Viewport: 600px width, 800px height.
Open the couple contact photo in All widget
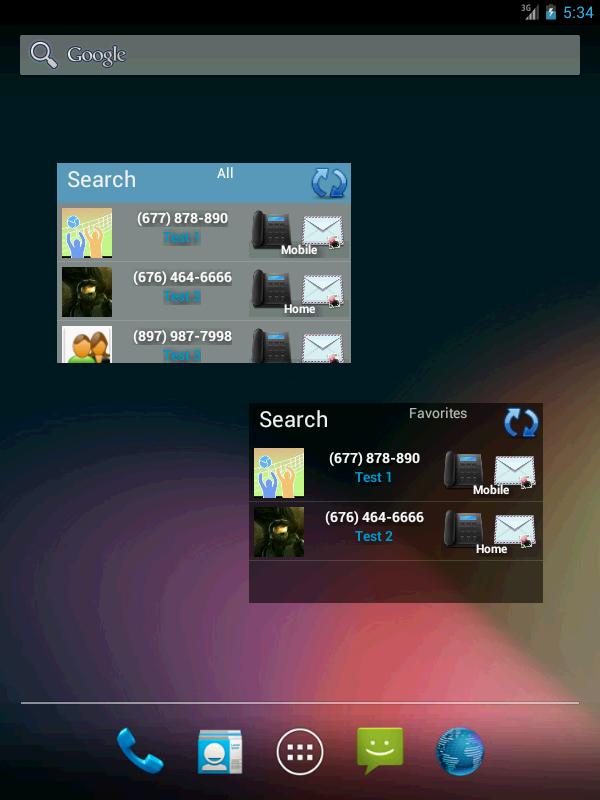pos(87,344)
